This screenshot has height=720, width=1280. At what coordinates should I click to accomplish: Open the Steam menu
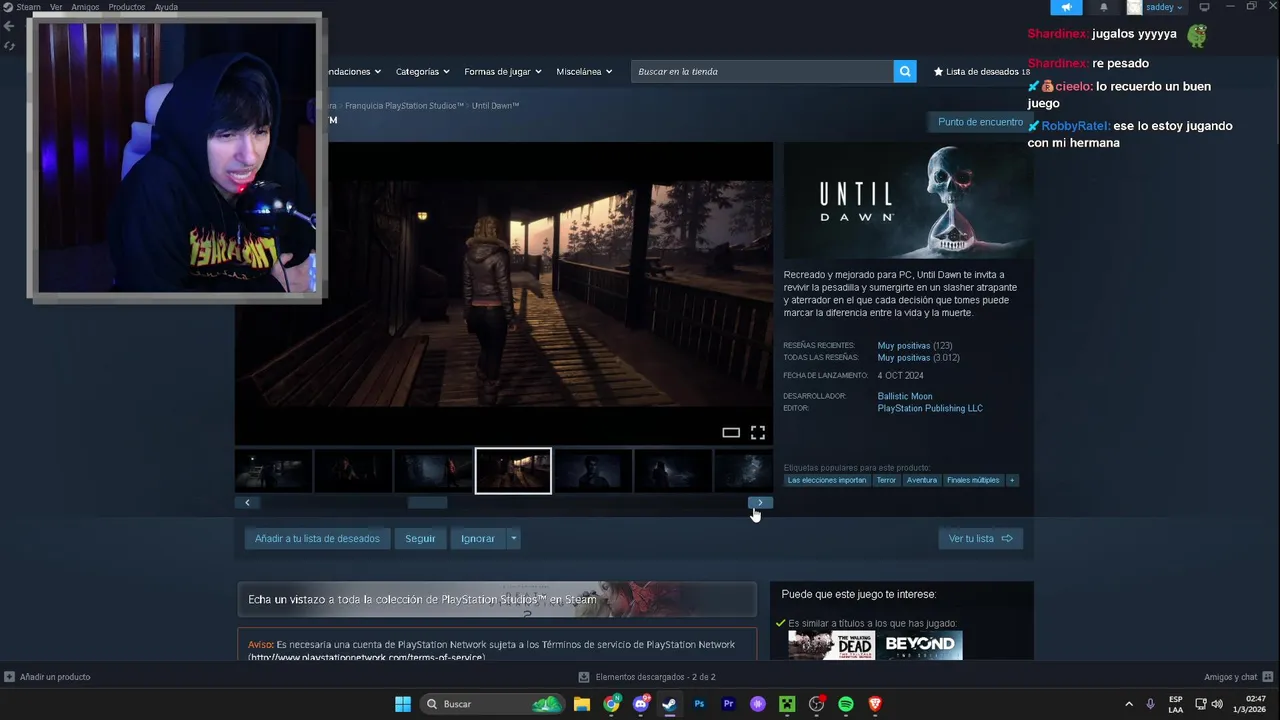coord(22,7)
